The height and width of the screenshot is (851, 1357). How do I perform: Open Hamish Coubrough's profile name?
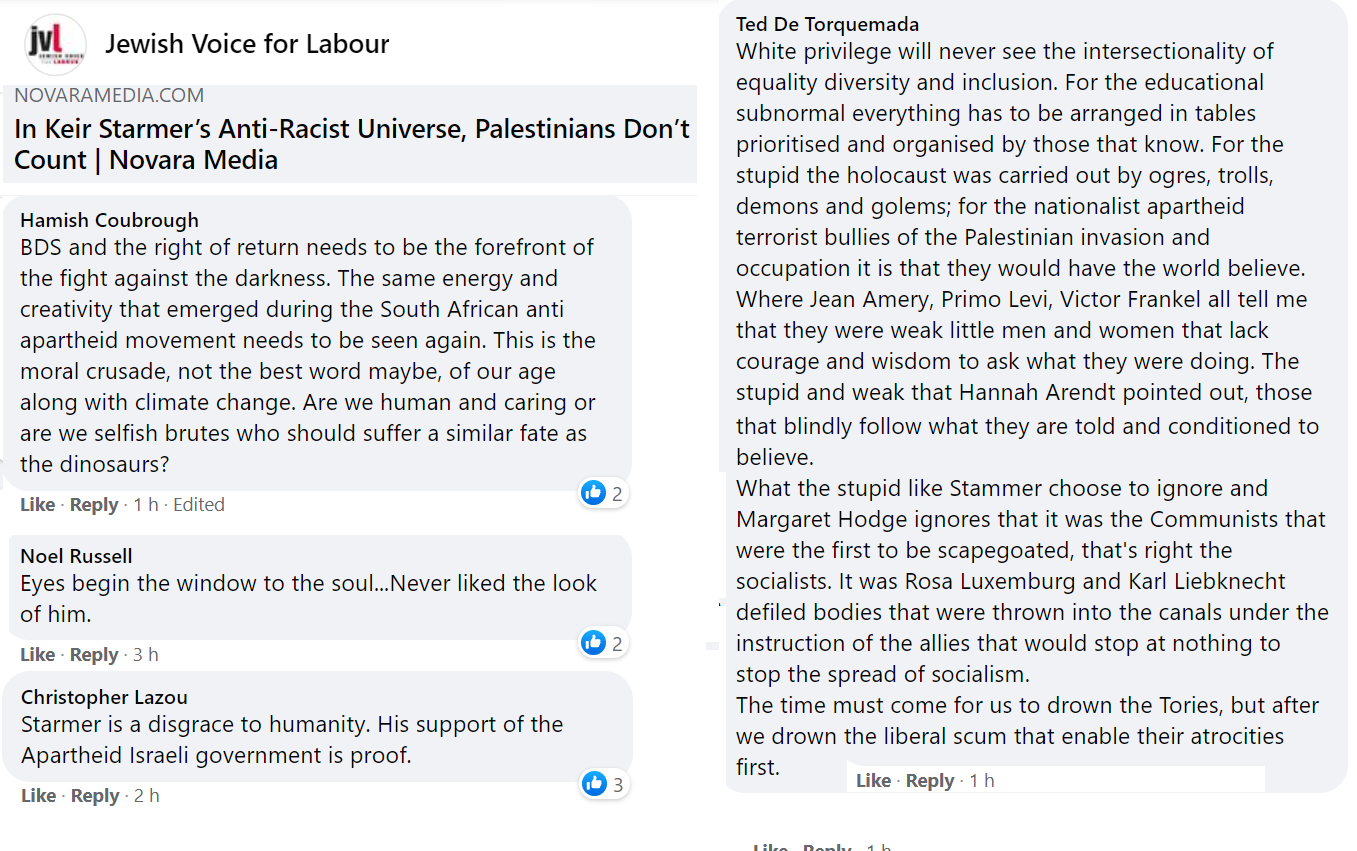point(109,220)
